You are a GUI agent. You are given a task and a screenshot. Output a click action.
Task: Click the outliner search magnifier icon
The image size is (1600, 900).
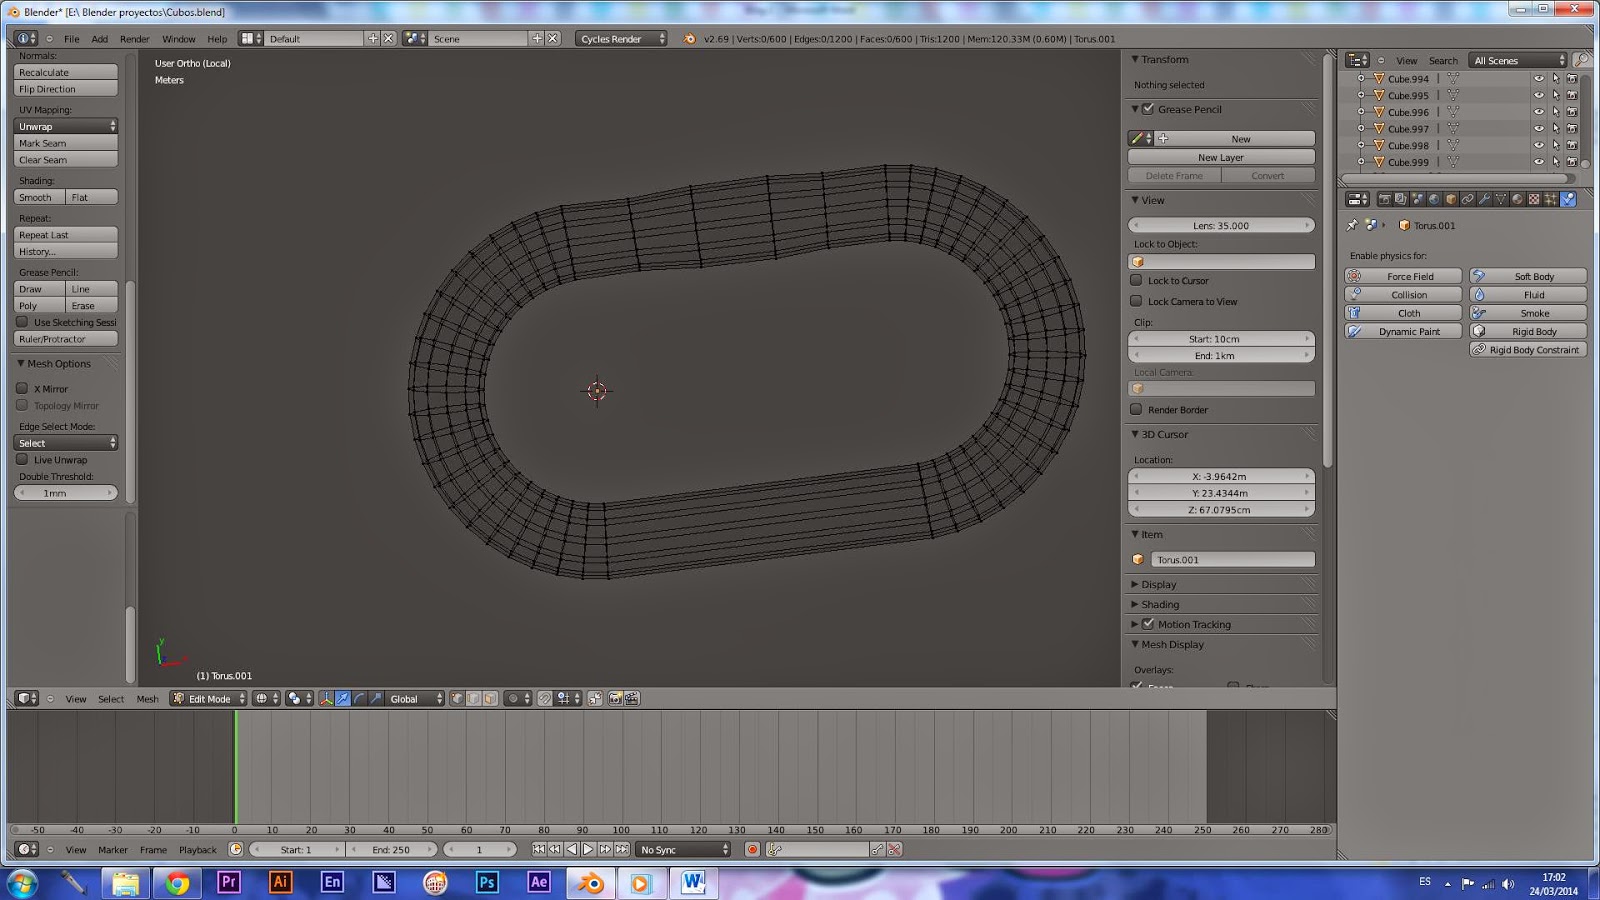(1581, 60)
